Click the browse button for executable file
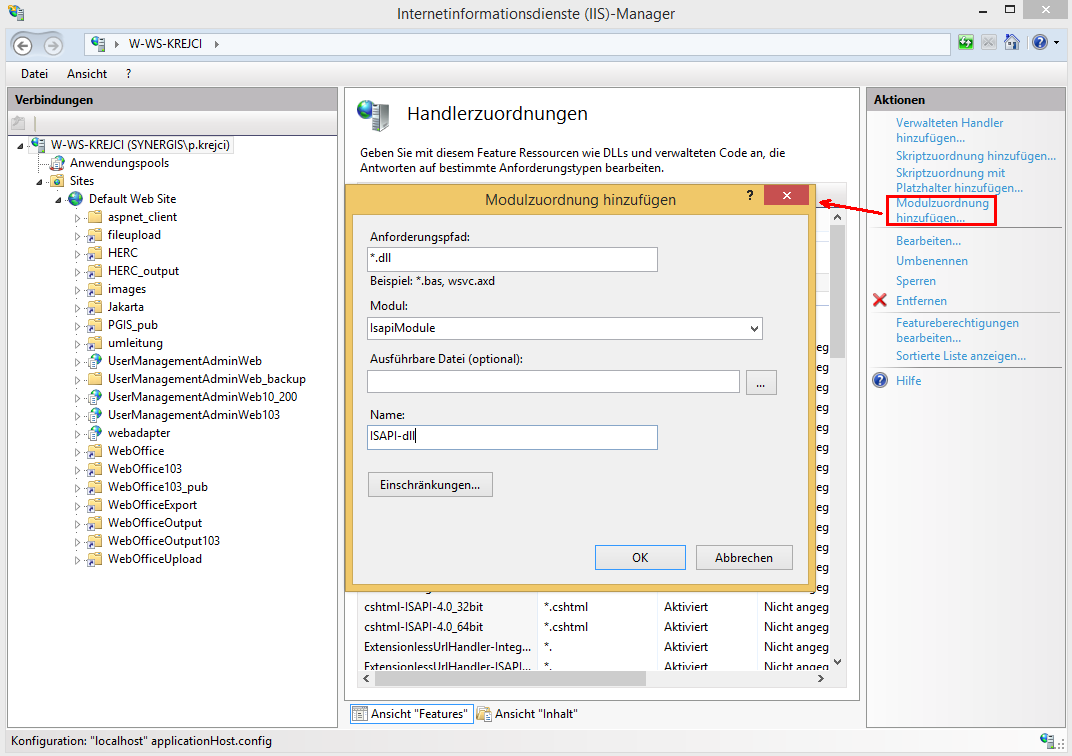The height and width of the screenshot is (756, 1072). 760,382
